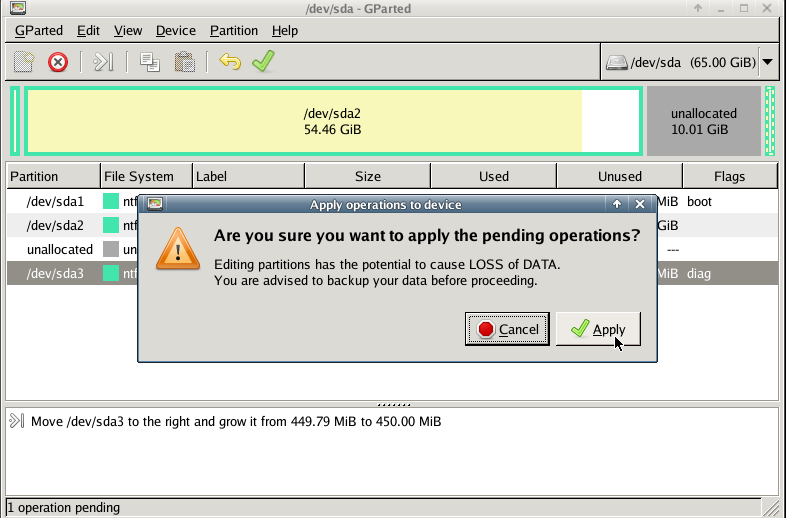Image resolution: width=786 pixels, height=518 pixels.
Task: Click the pending Move /dev/sda3 operation entry
Action: coord(236,421)
